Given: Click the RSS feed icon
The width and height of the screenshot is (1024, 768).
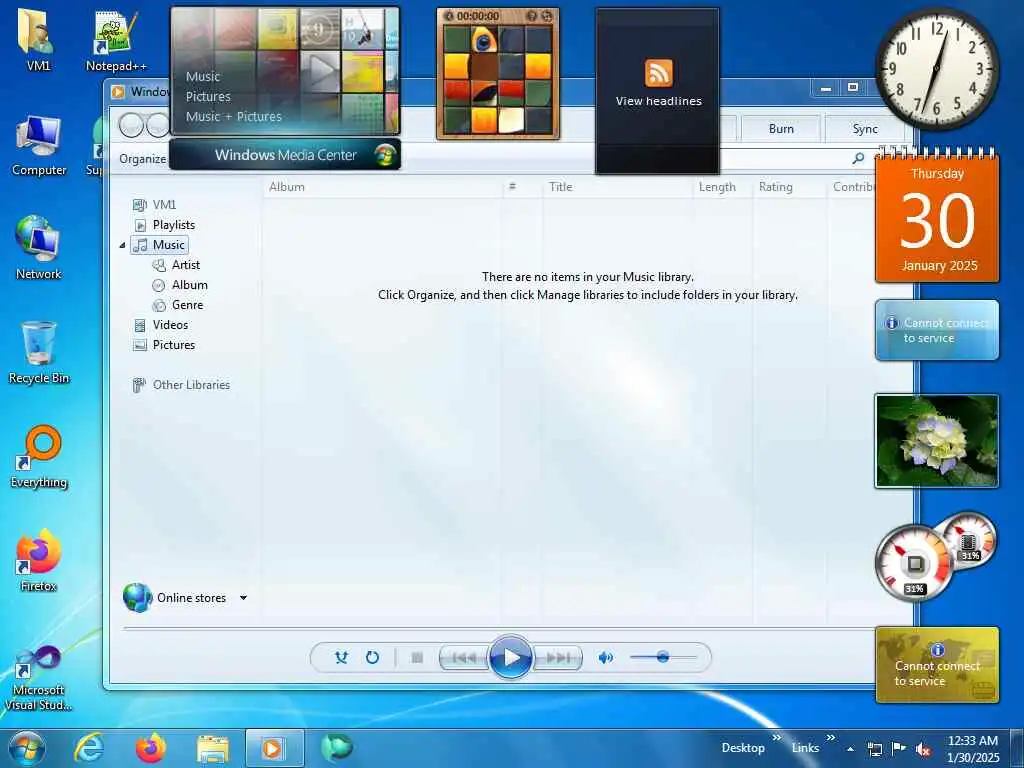Looking at the screenshot, I should tap(658, 72).
